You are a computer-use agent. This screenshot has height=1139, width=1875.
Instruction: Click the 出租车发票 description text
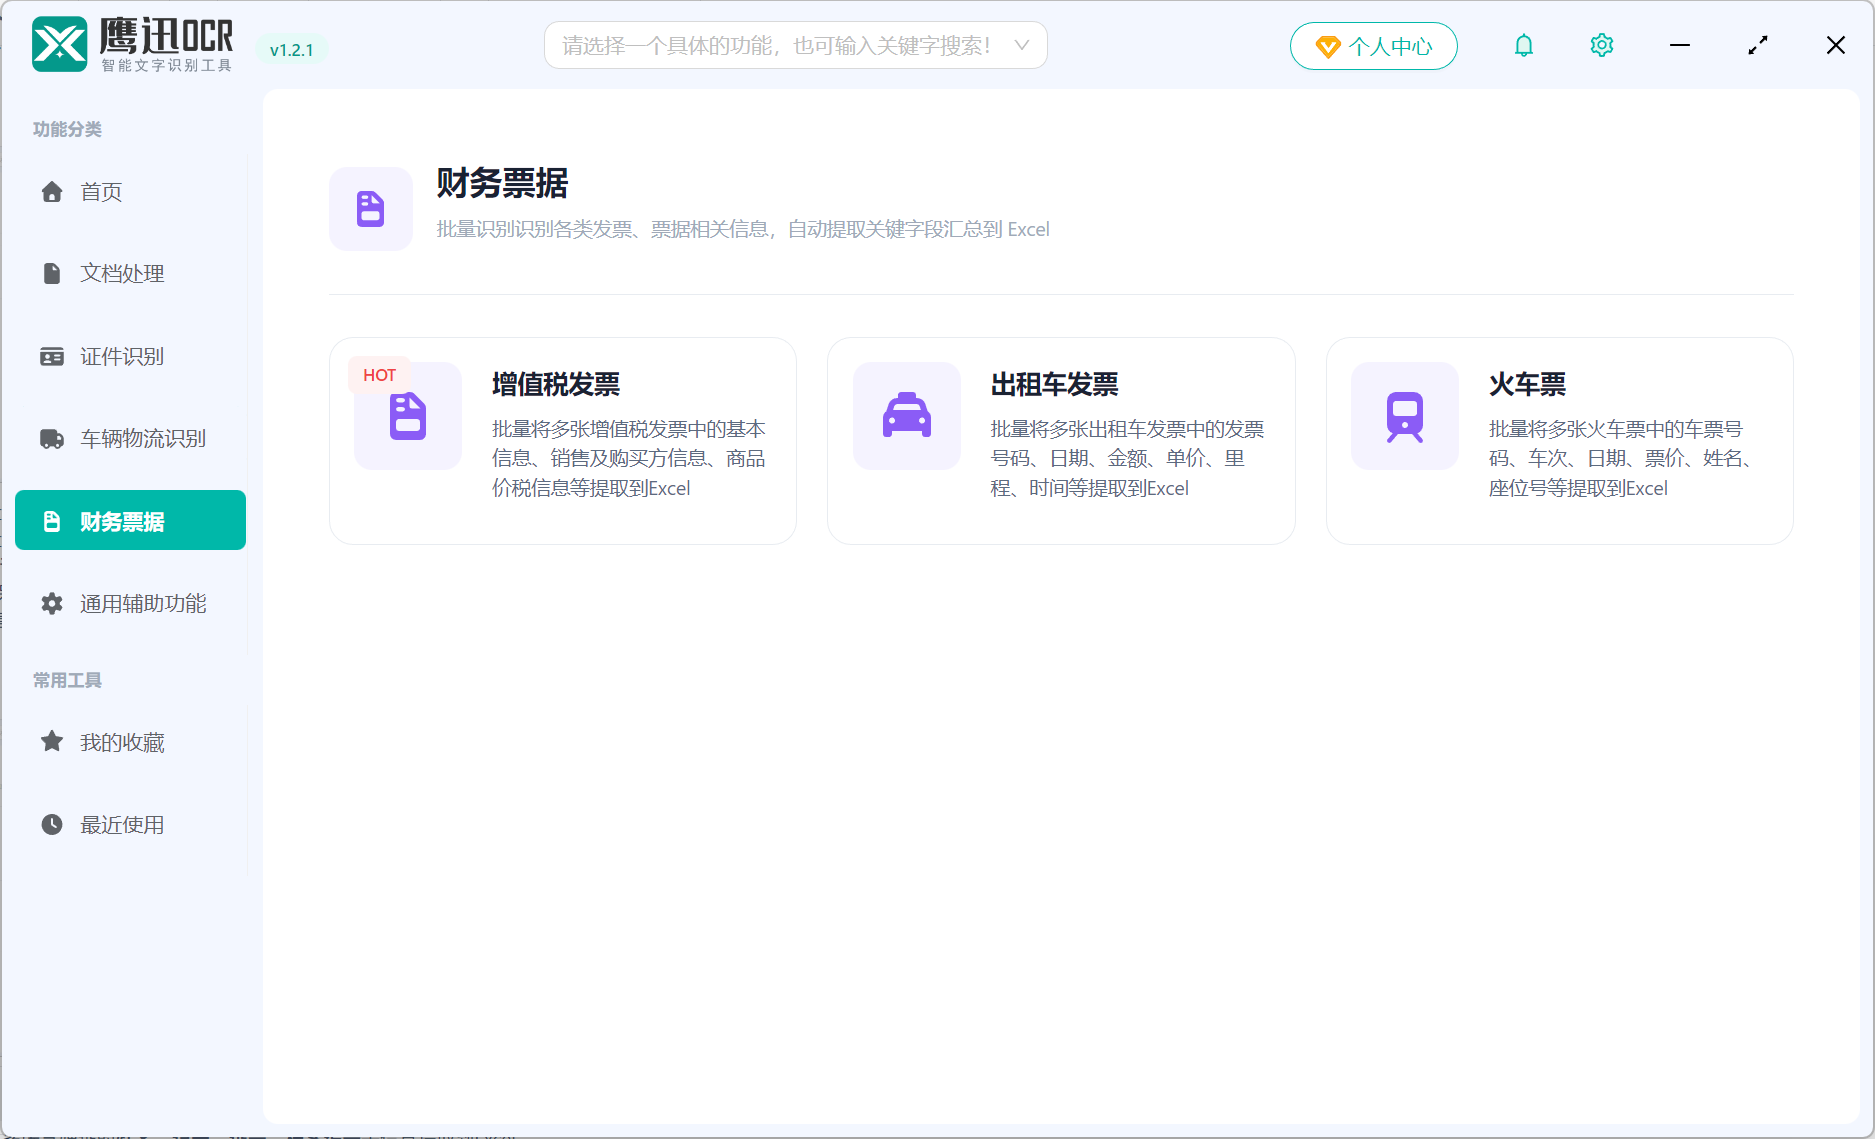click(1127, 458)
